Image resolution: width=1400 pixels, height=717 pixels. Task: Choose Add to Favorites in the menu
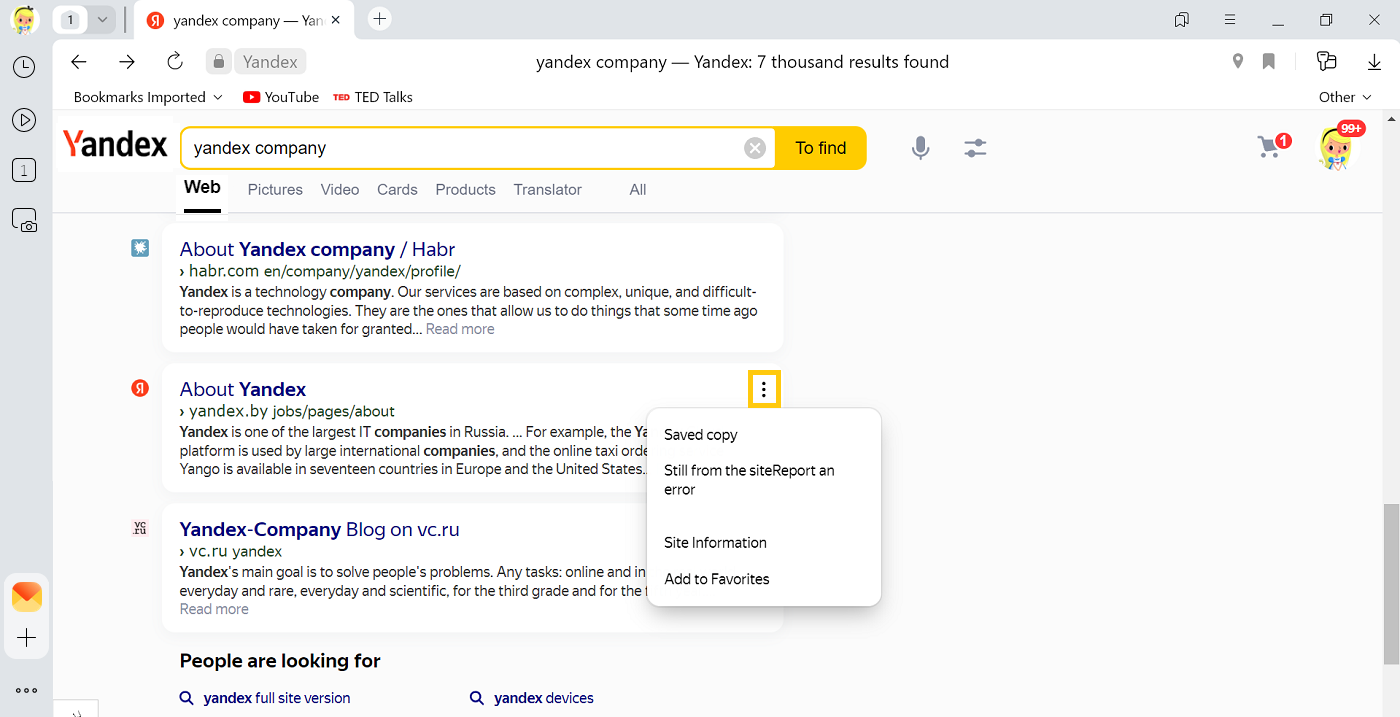pyautogui.click(x=716, y=579)
